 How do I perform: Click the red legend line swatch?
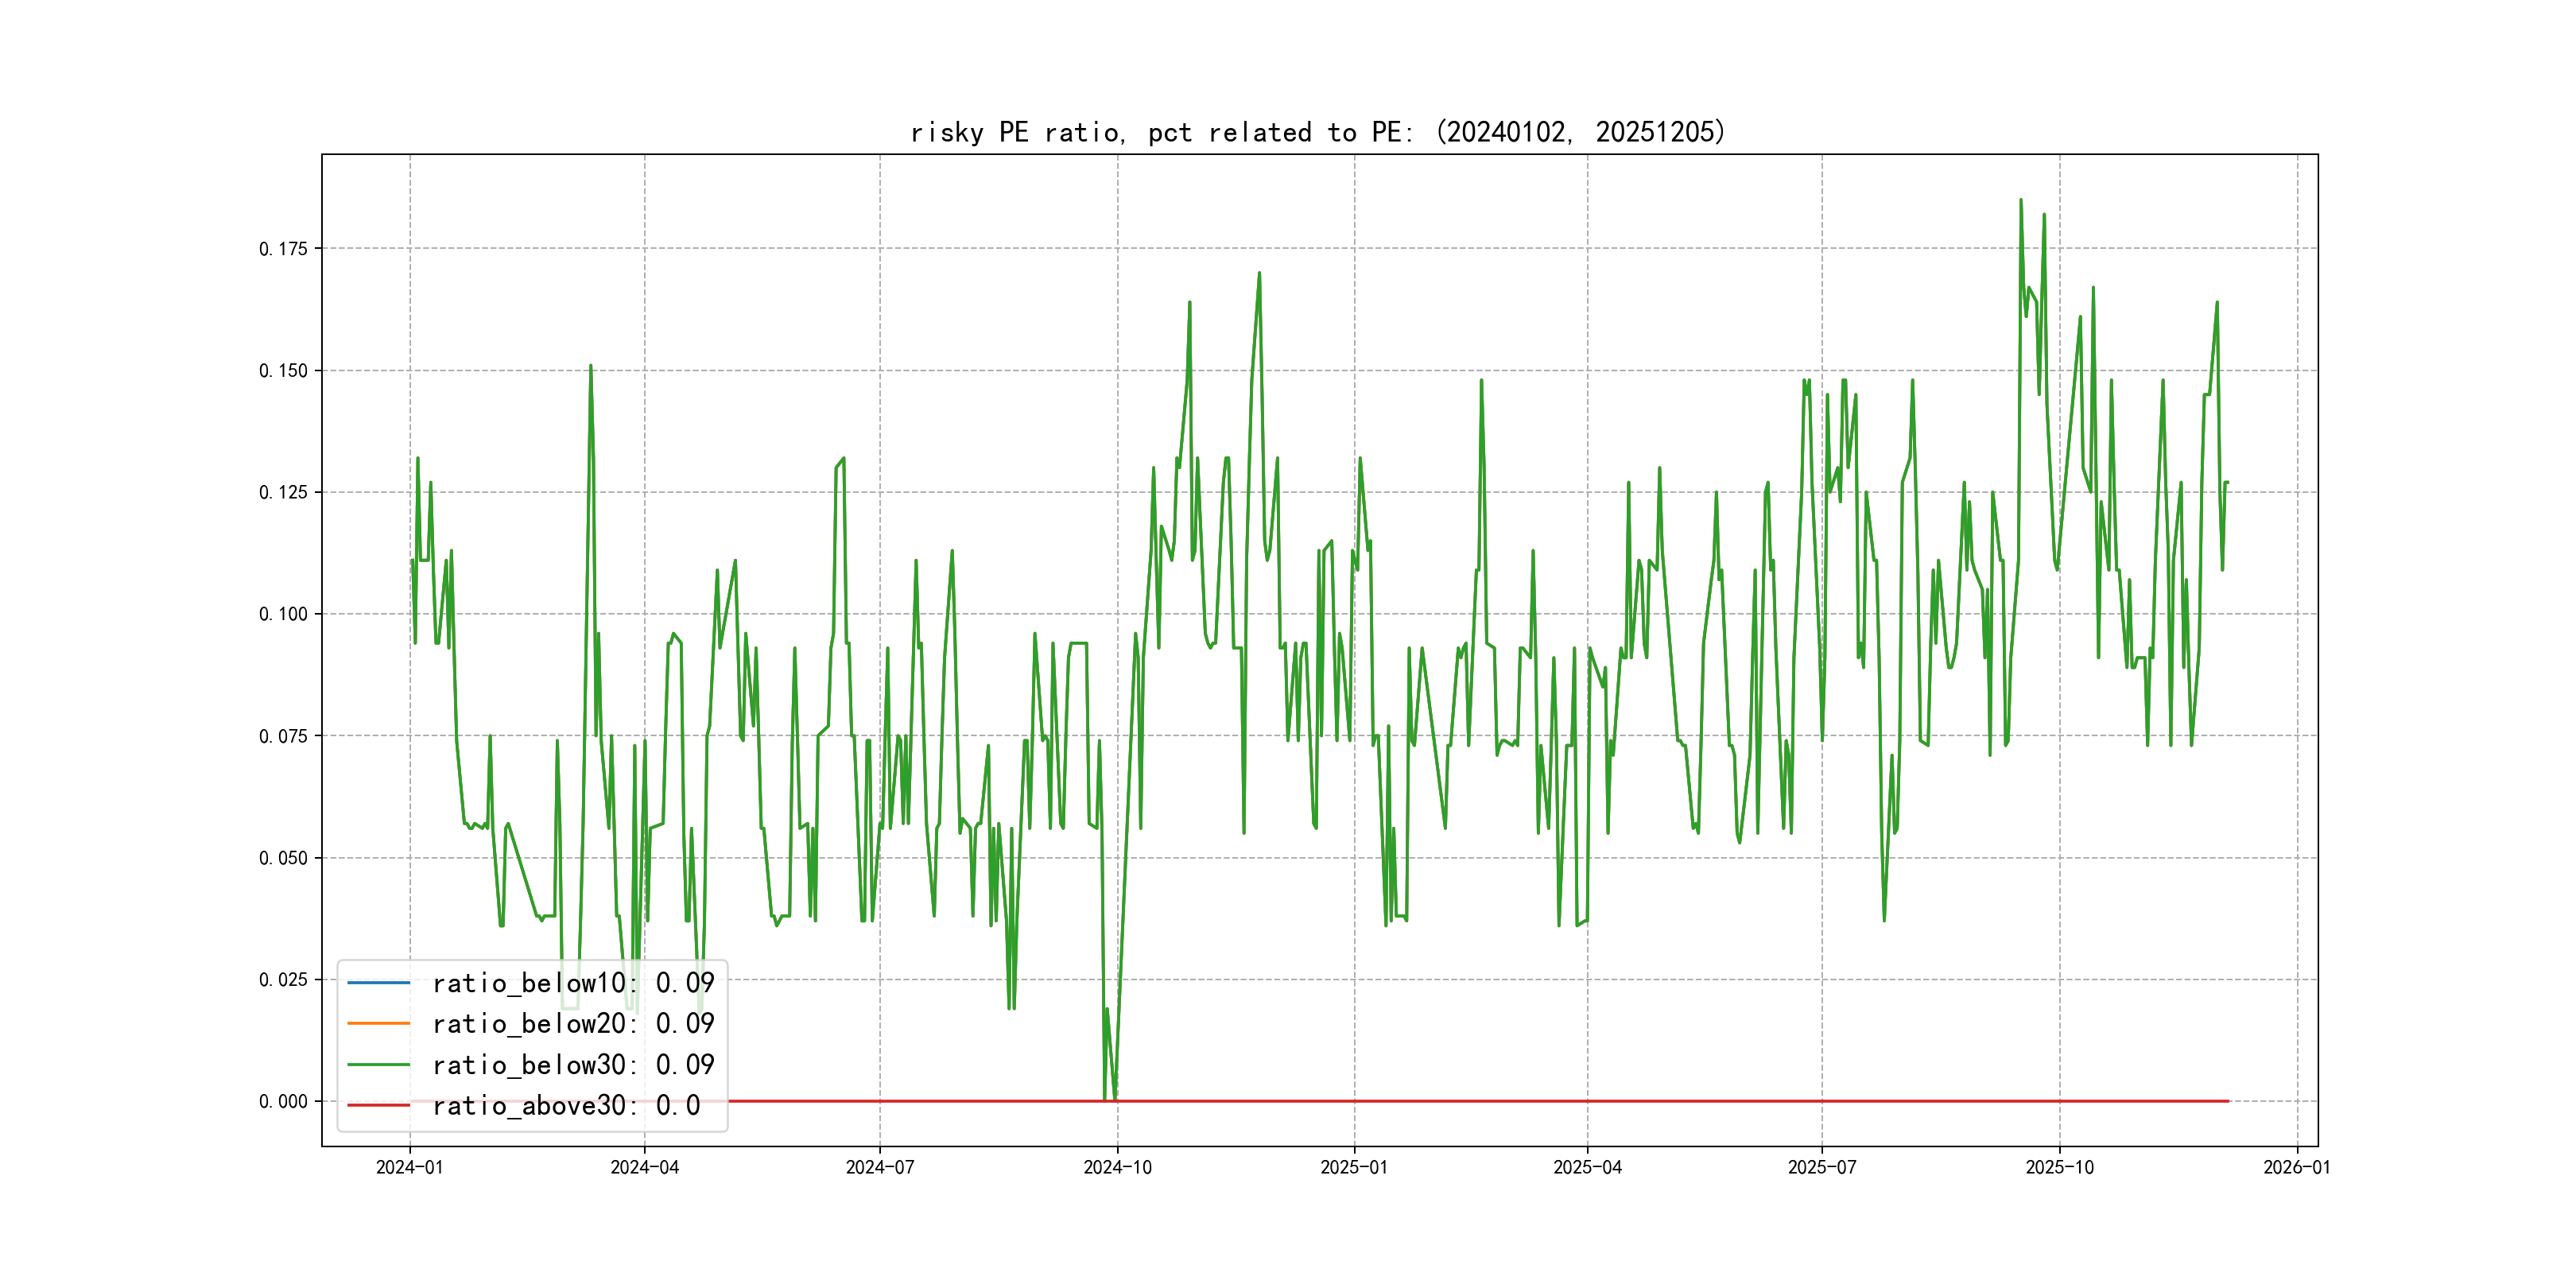point(378,1106)
